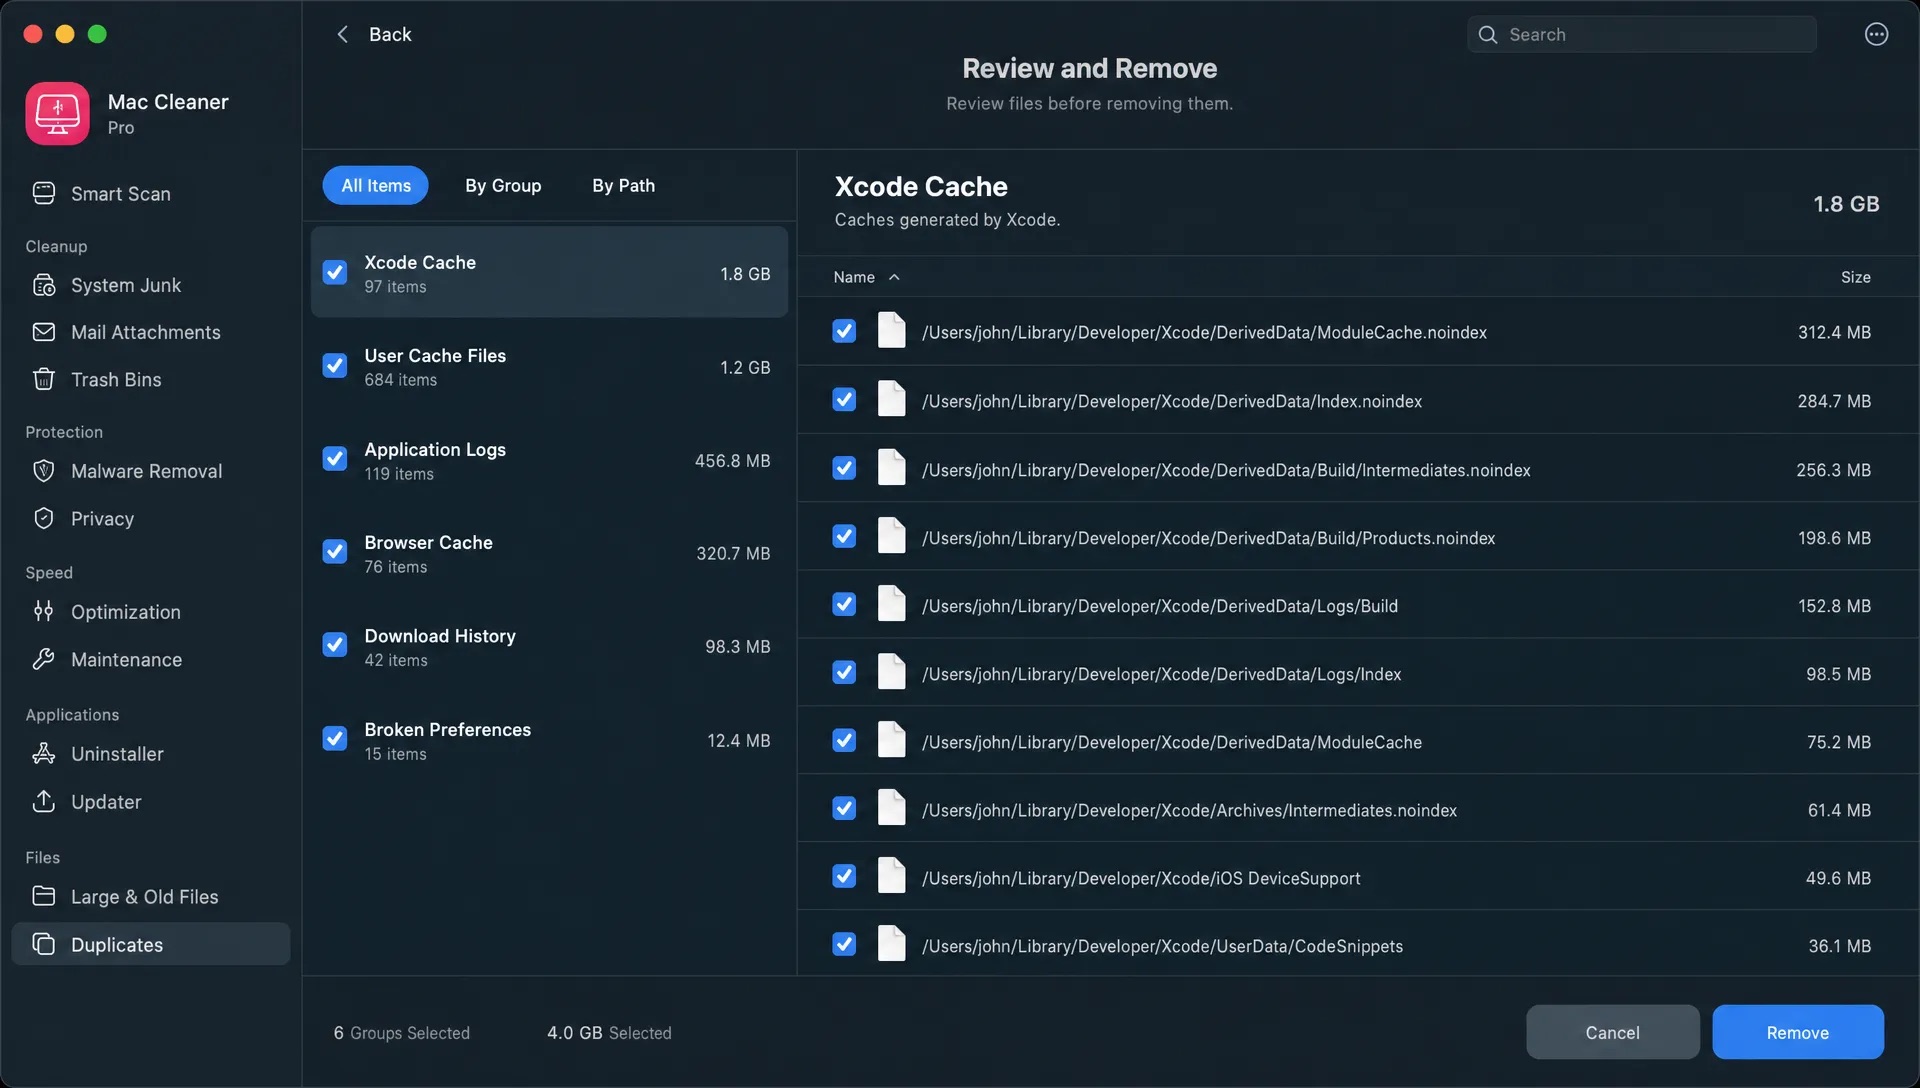This screenshot has width=1920, height=1088.
Task: Select Broken Preferences 15 items row
Action: [x=549, y=740]
